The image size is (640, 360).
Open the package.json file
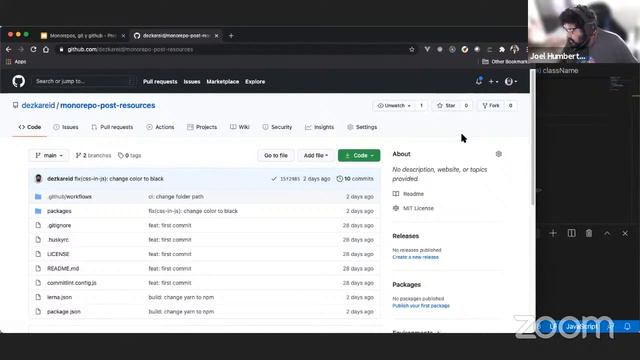64,311
